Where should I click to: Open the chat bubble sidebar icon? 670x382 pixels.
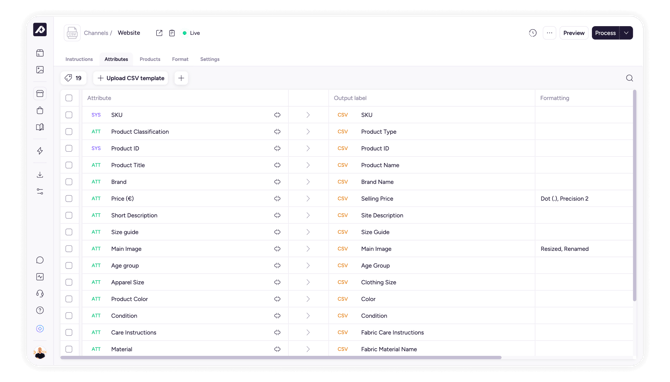click(x=40, y=260)
